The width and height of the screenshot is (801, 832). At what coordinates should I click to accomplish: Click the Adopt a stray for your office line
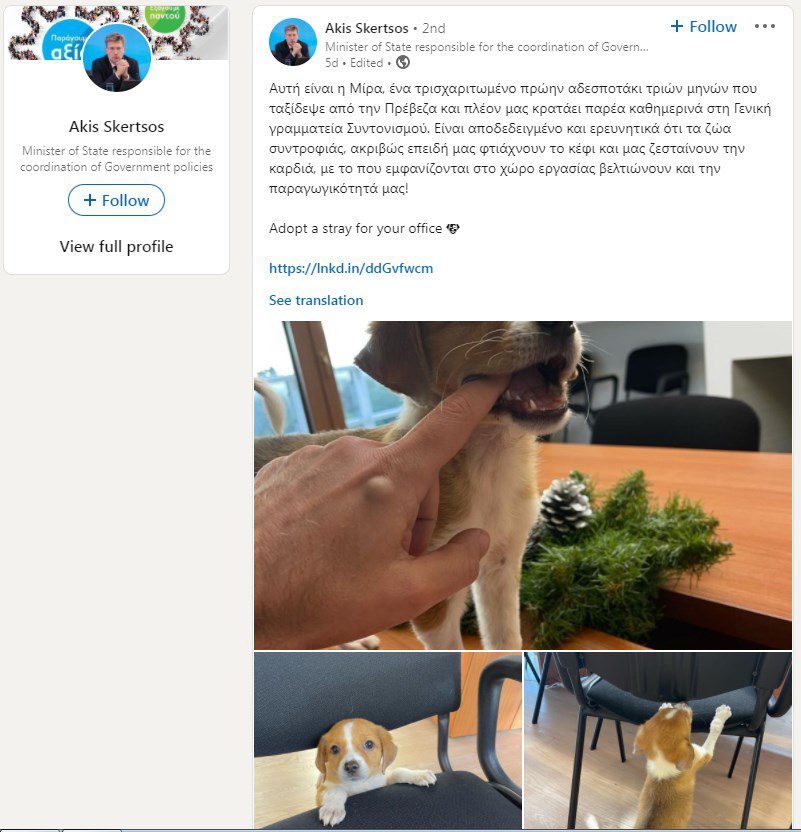(x=364, y=228)
